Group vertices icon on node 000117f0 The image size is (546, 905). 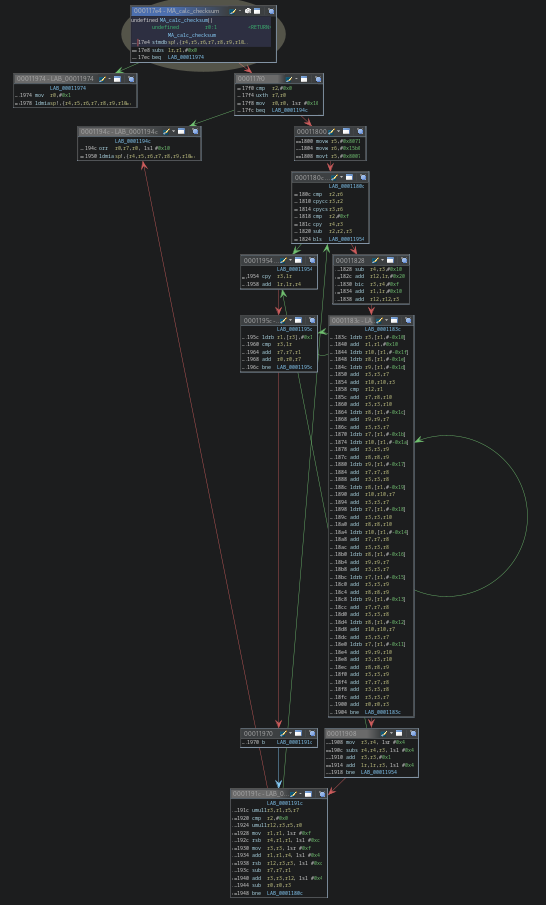pyautogui.click(x=317, y=79)
